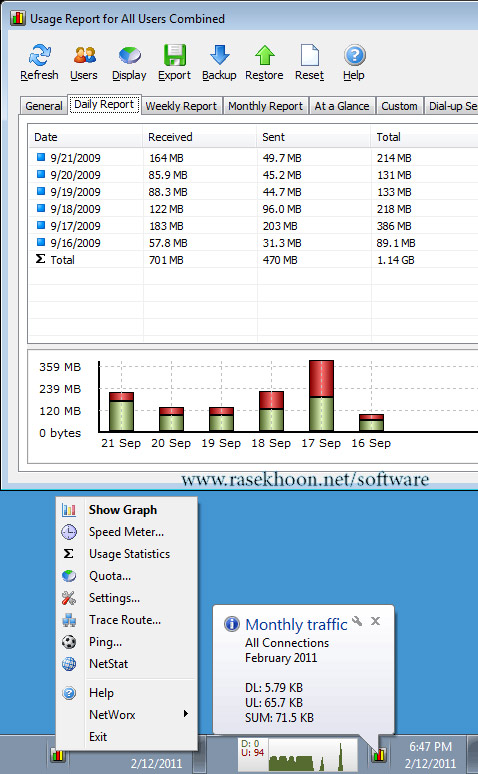Choose Speed Meter... menu entry
Viewport: 478px width, 774px height.
pos(126,532)
